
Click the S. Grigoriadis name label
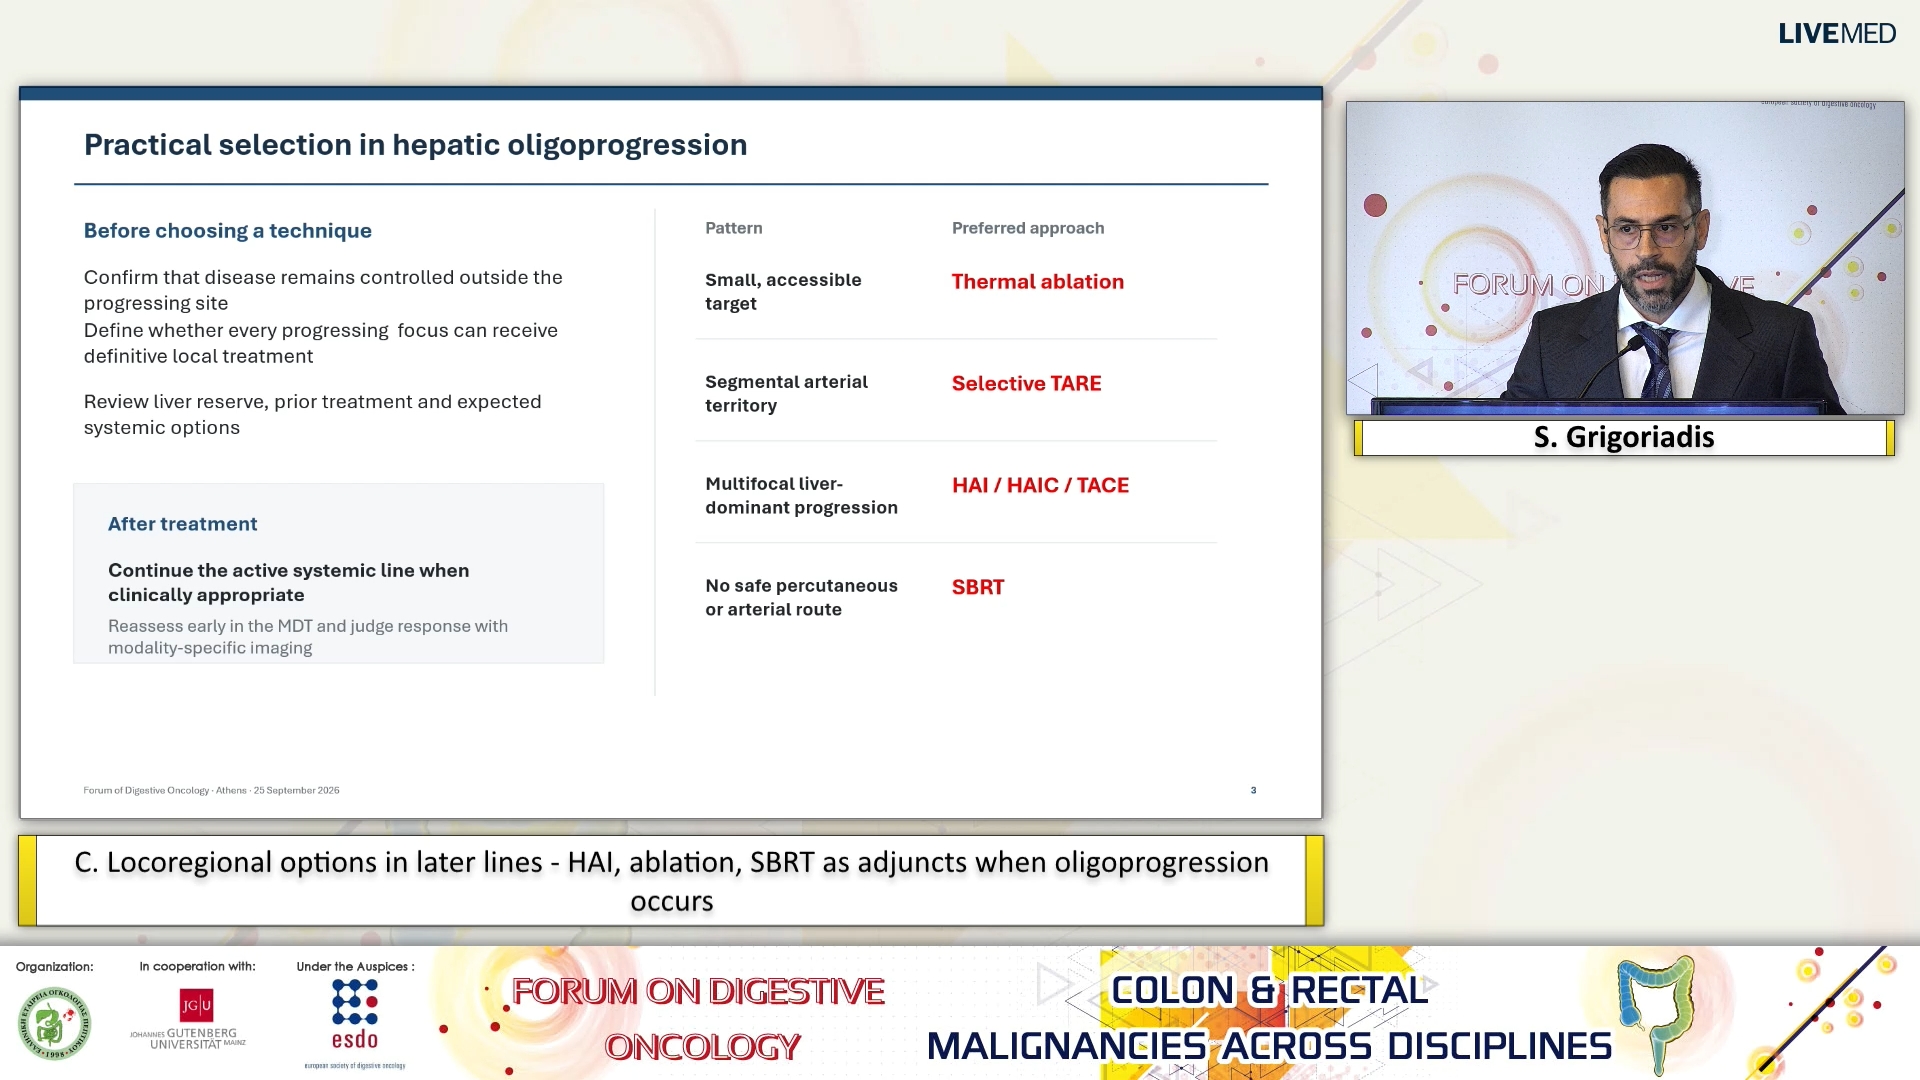coord(1624,437)
